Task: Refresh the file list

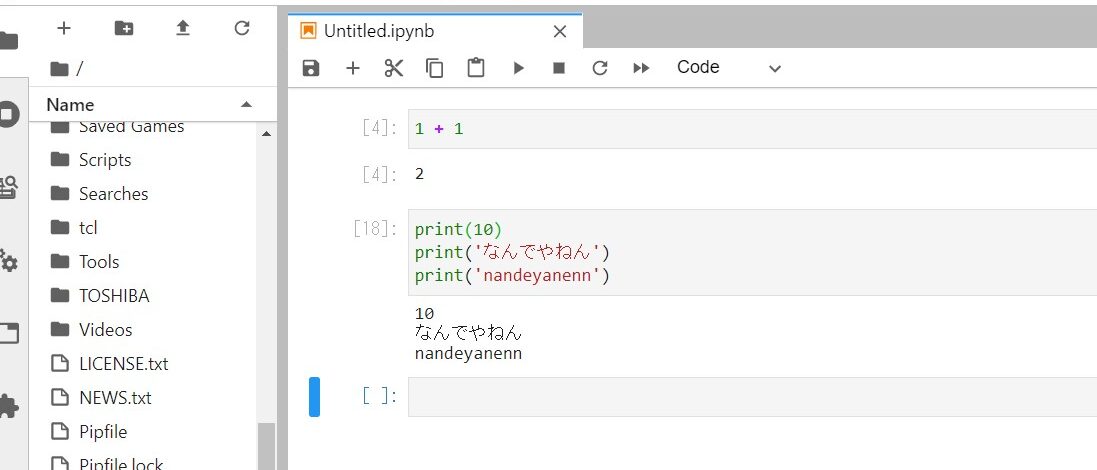Action: point(241,28)
